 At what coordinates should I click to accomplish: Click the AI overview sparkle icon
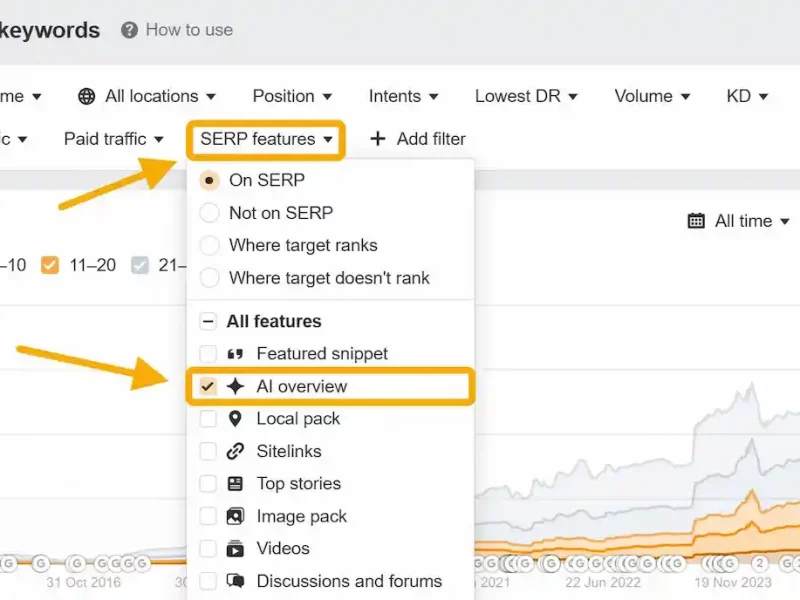pyautogui.click(x=236, y=387)
